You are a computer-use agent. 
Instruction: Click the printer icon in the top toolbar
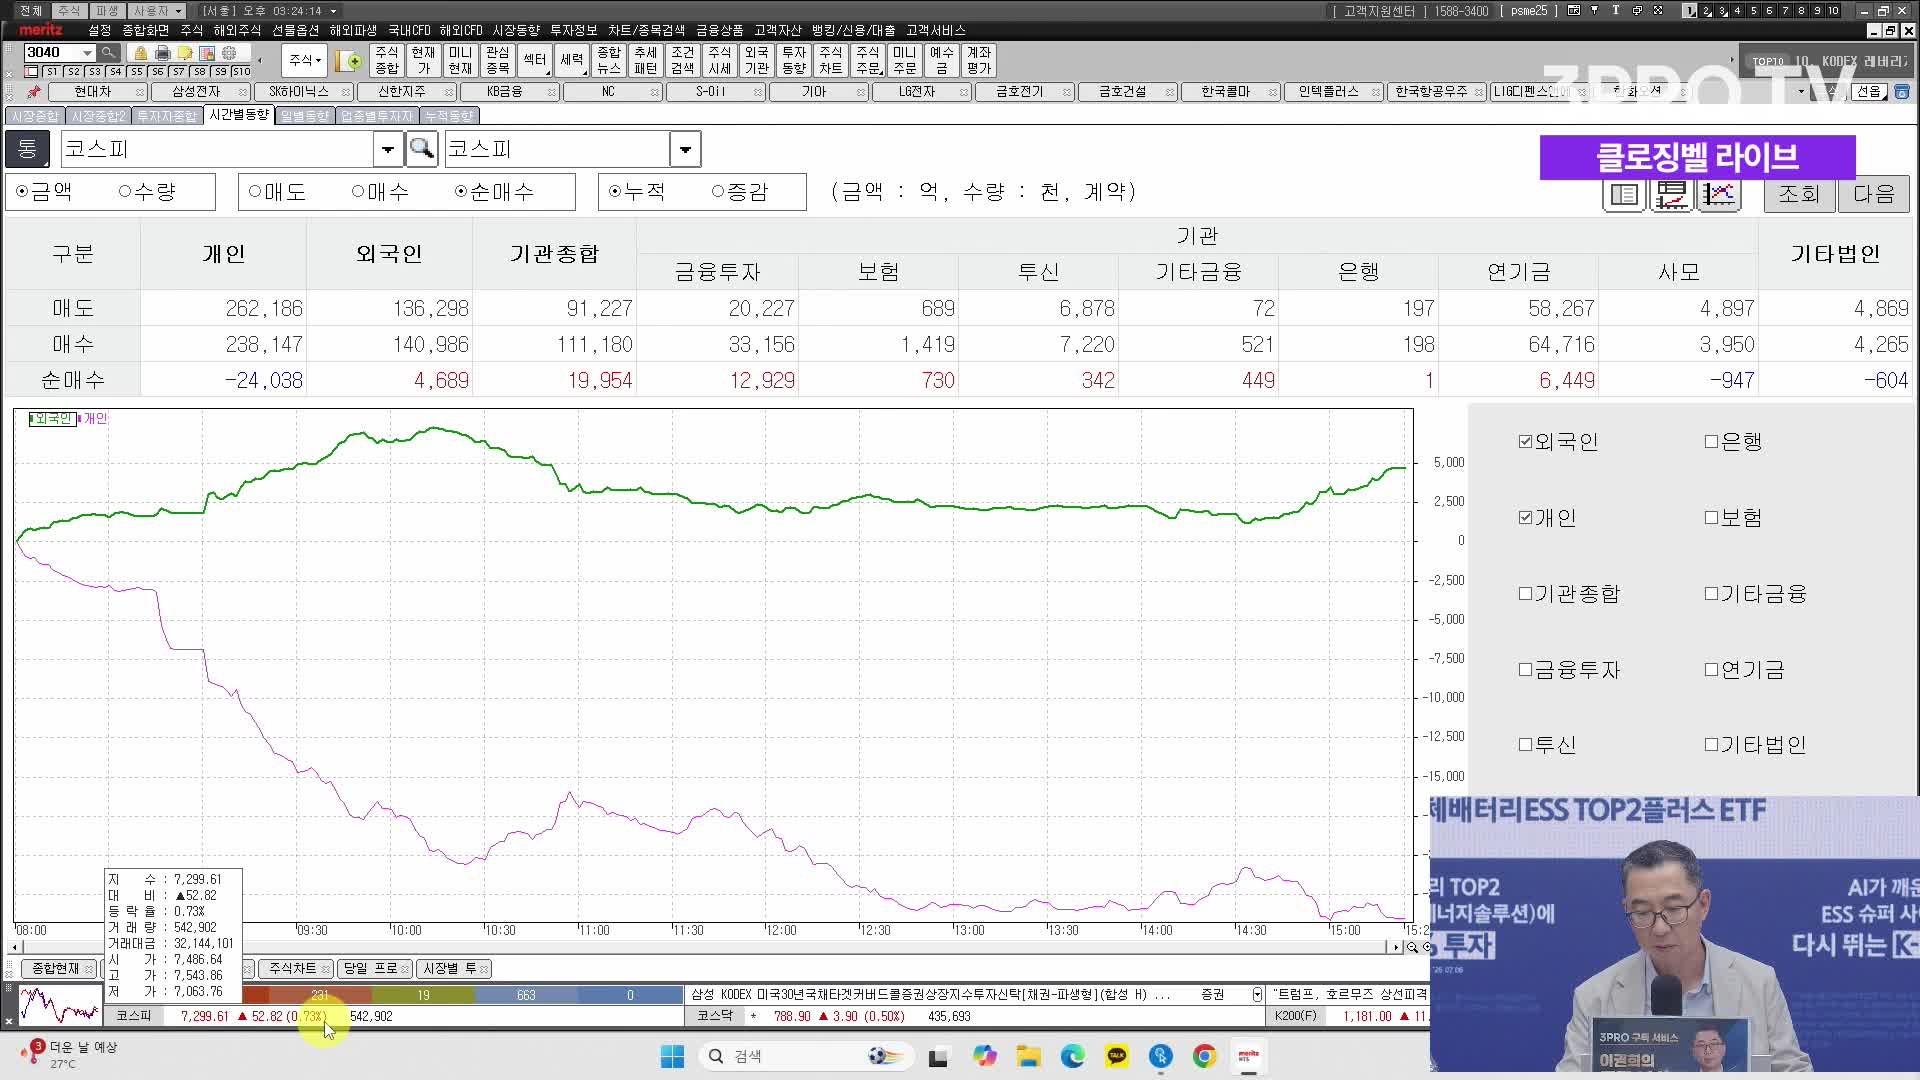[163, 53]
